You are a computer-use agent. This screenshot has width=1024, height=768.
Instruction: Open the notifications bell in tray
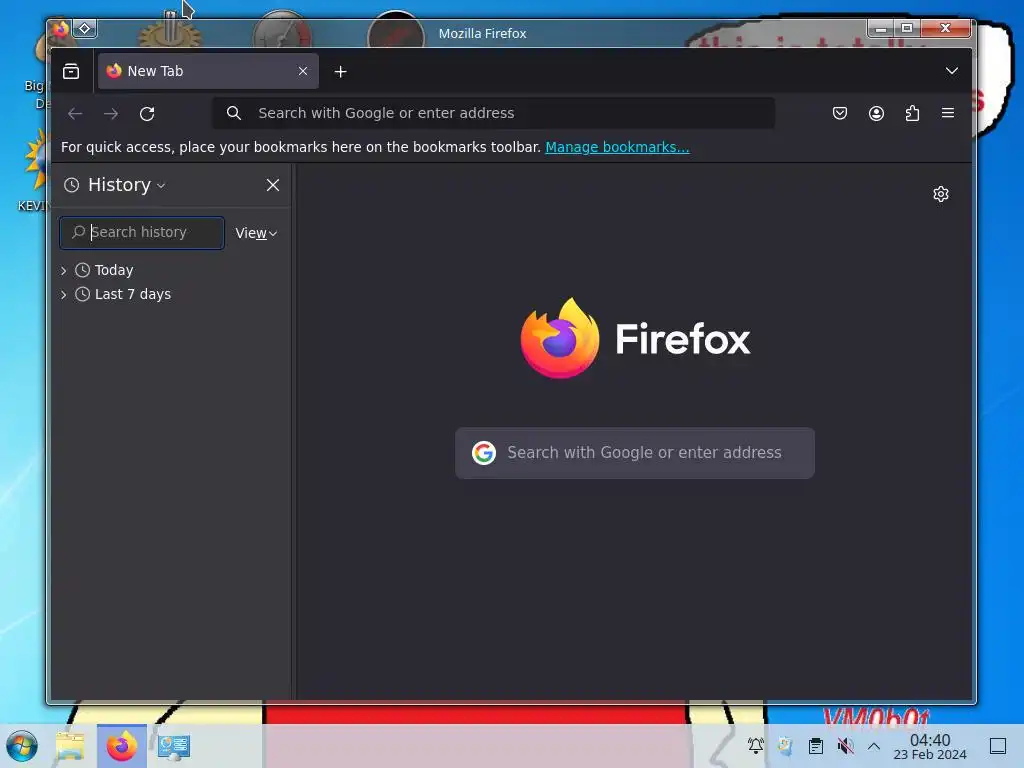point(756,745)
